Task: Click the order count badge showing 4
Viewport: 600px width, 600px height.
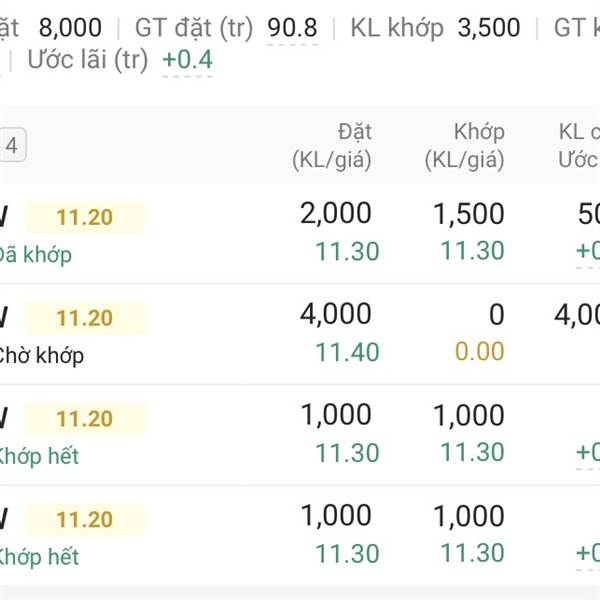Action: [12, 146]
